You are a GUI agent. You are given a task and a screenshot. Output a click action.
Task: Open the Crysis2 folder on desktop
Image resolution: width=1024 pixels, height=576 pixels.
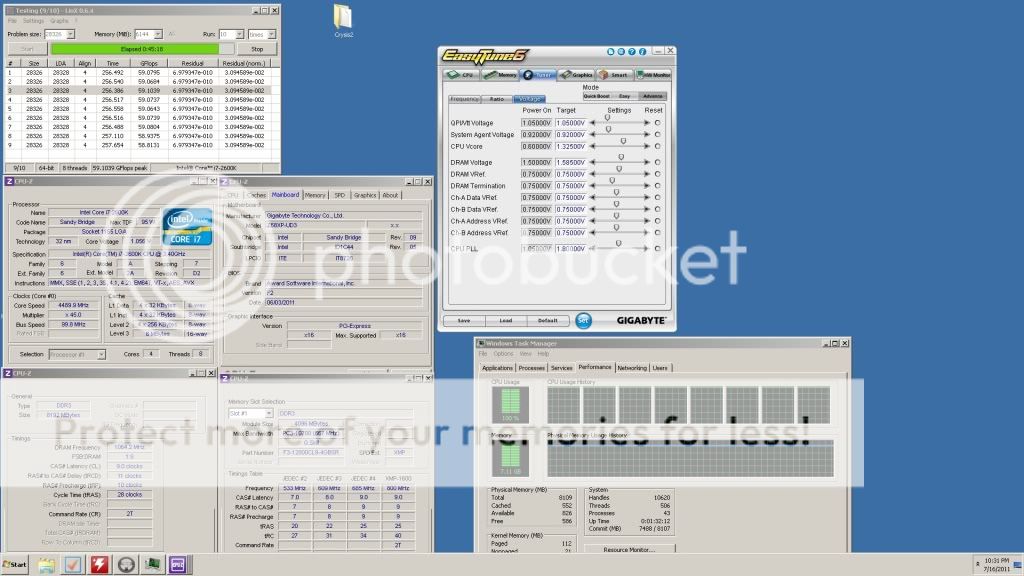(343, 18)
